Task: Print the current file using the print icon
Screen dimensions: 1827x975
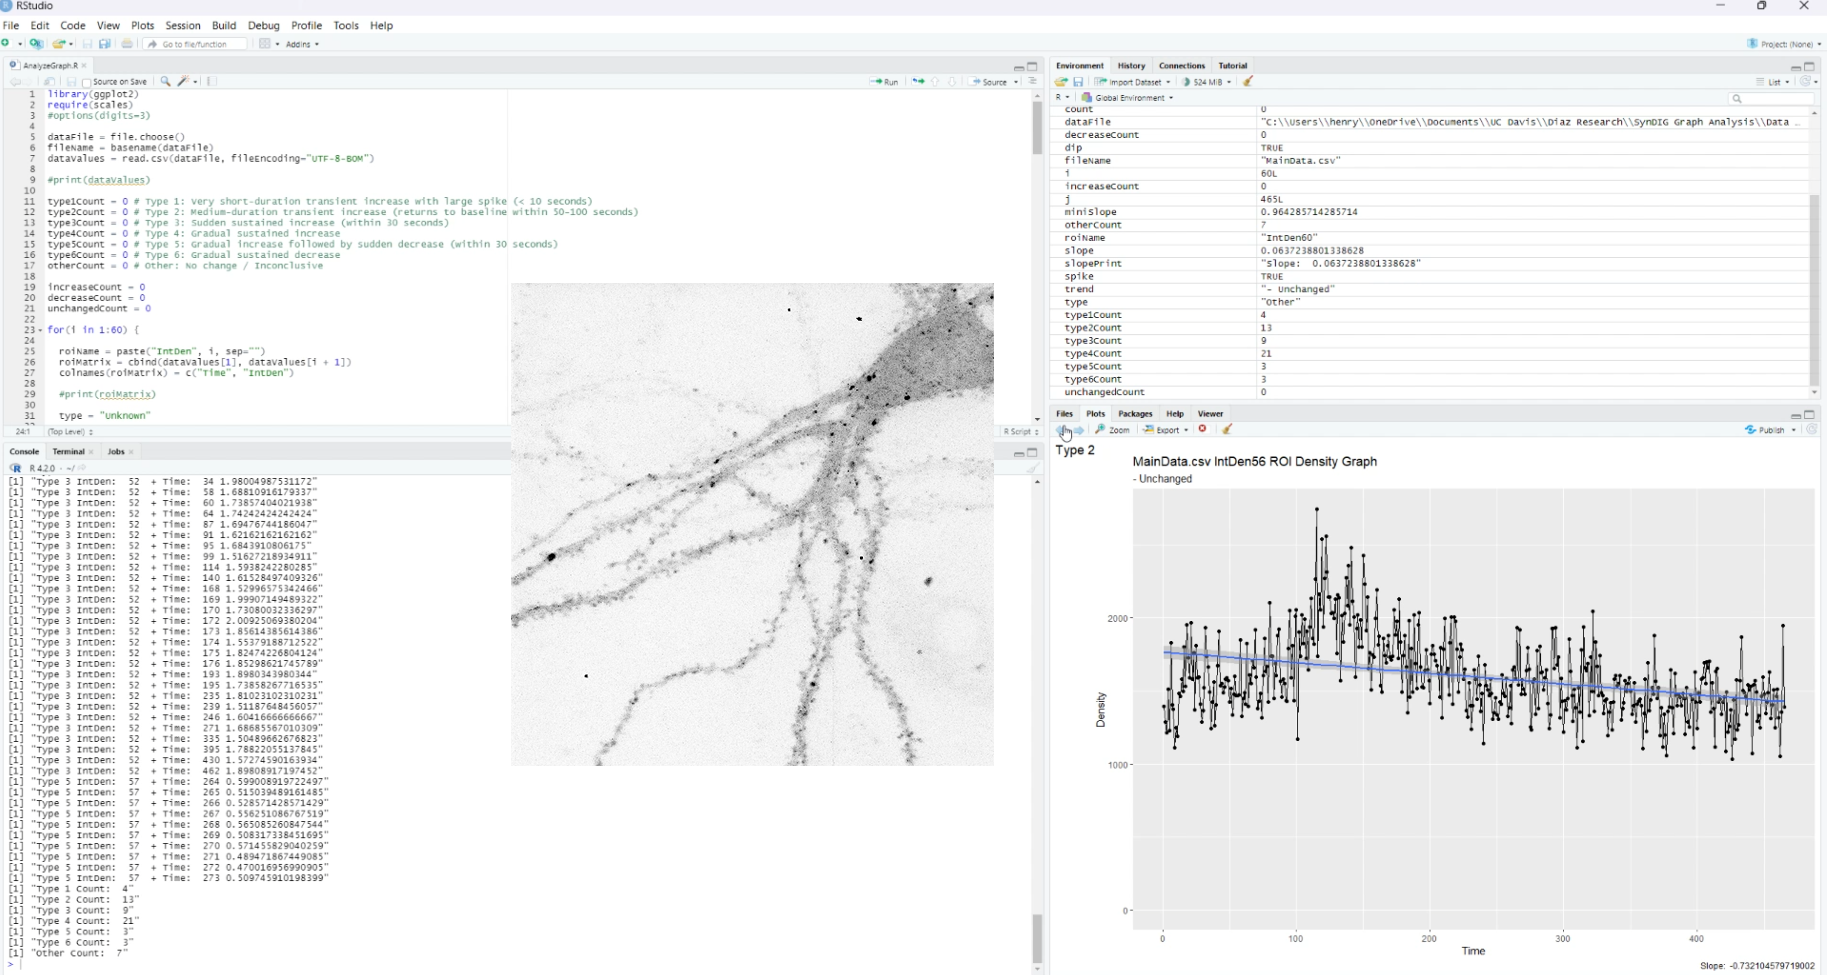Action: pos(126,44)
